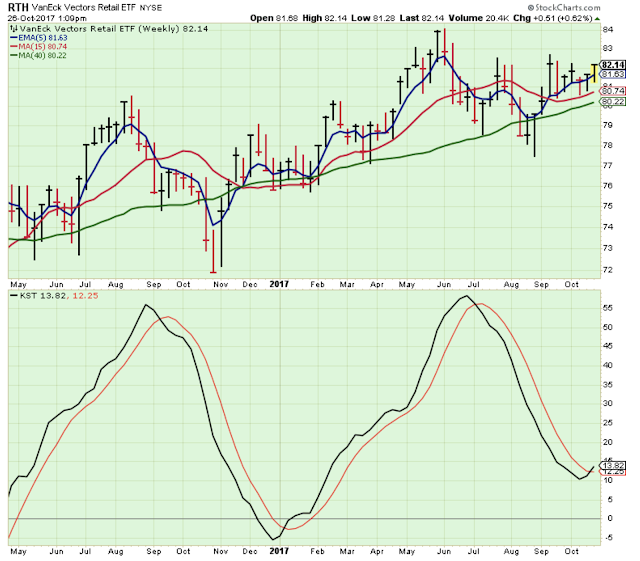
Task: Click the MA(40) 80.22 legend entry
Action: click(38, 56)
